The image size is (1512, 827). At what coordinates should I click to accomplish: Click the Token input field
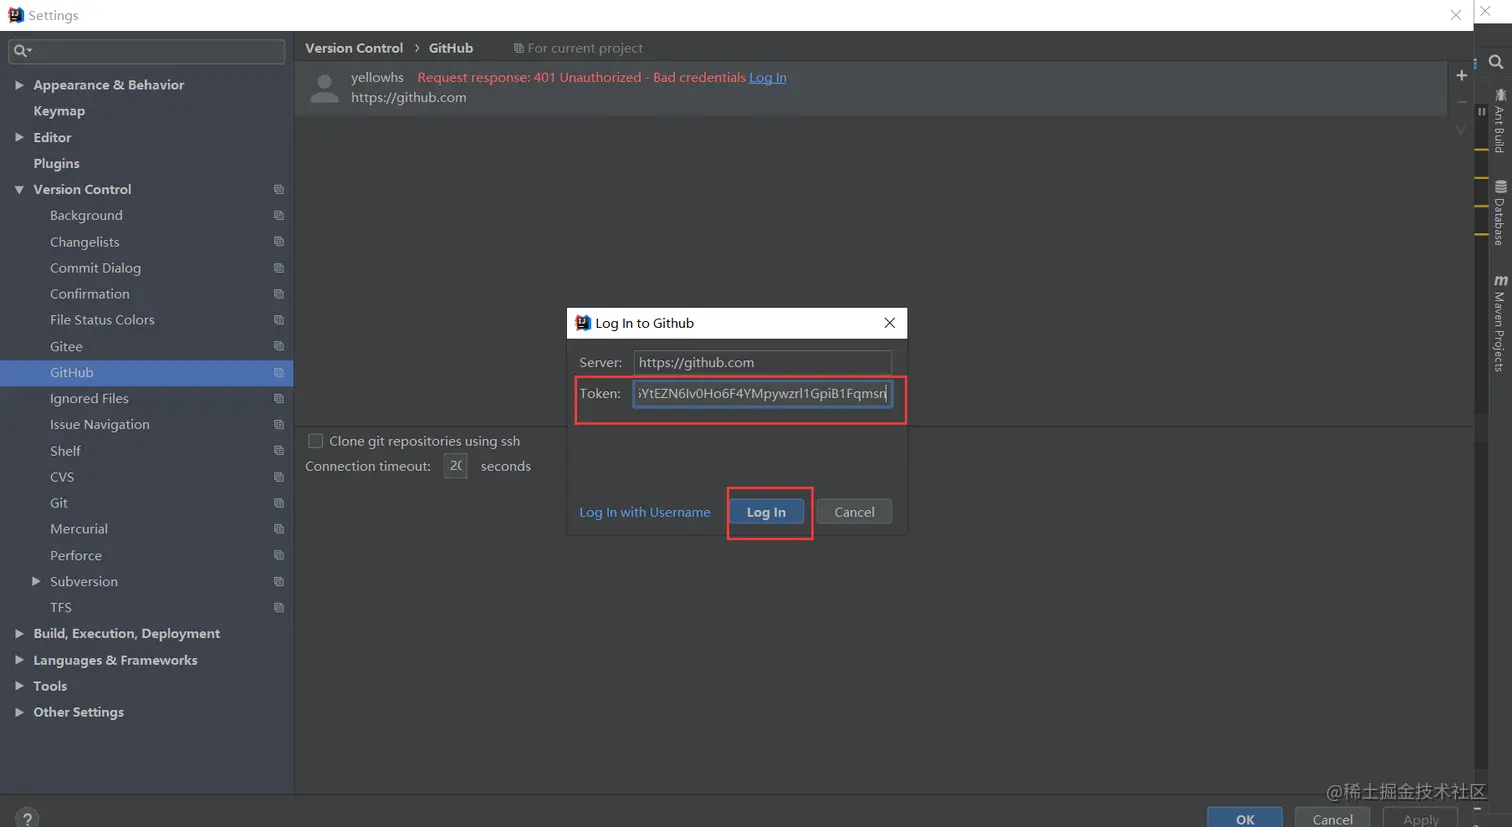762,393
